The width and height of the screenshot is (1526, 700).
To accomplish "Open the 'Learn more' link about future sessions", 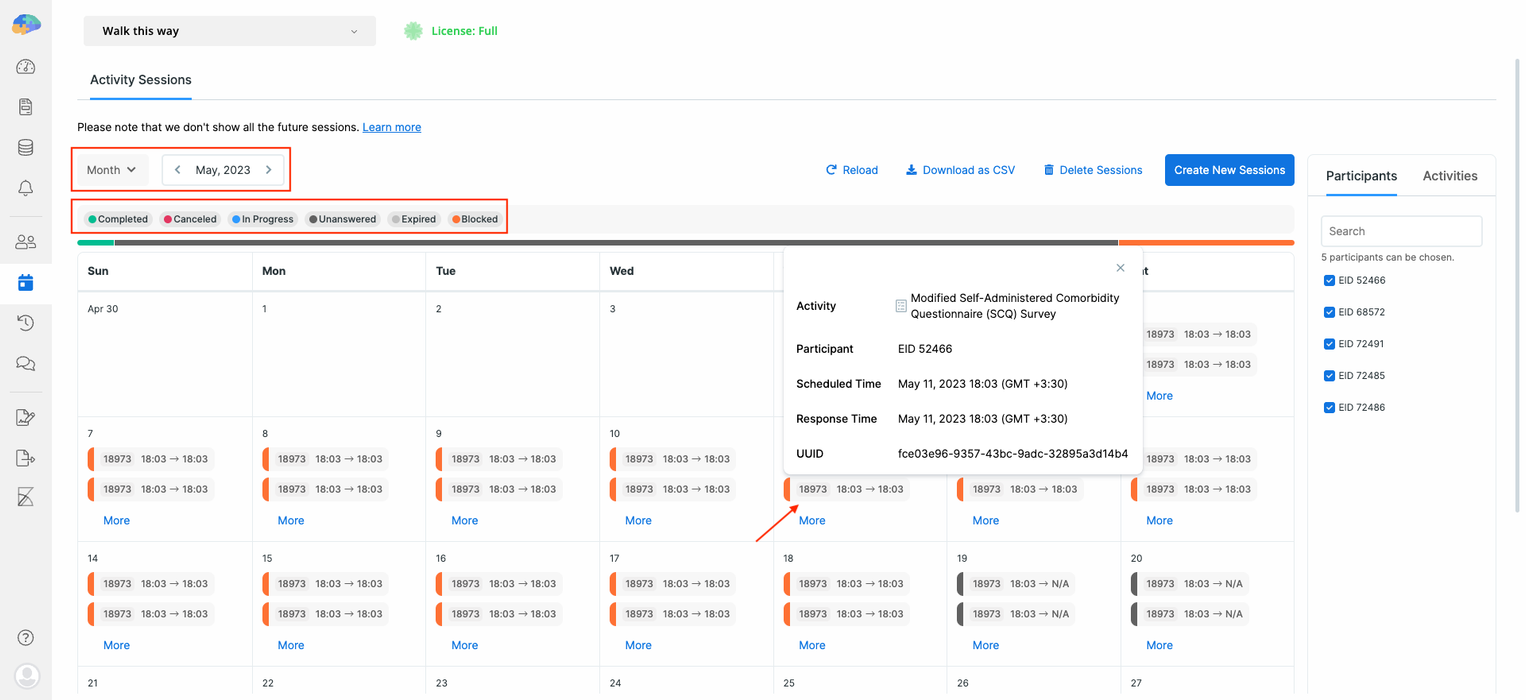I will coord(391,127).
